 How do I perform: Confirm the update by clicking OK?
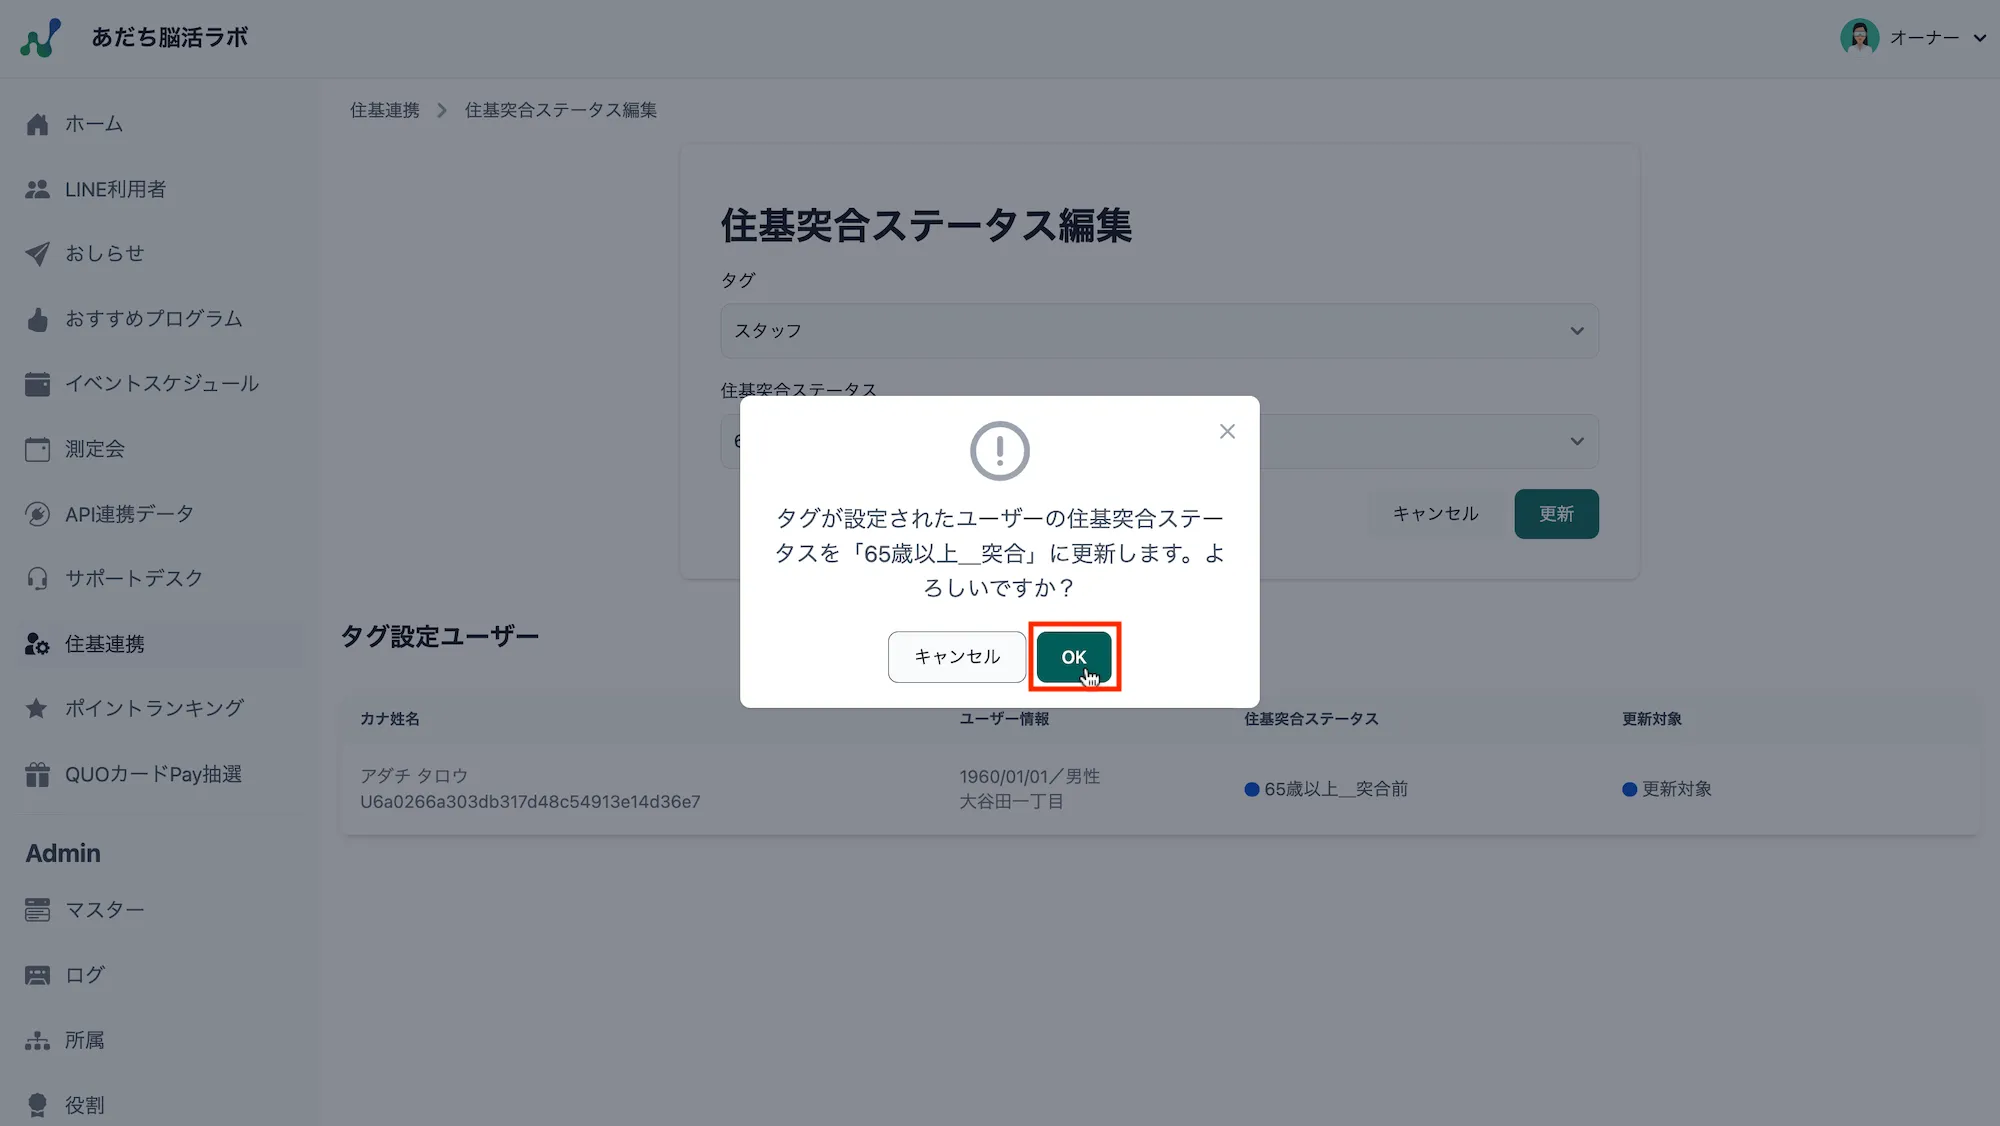1074,657
